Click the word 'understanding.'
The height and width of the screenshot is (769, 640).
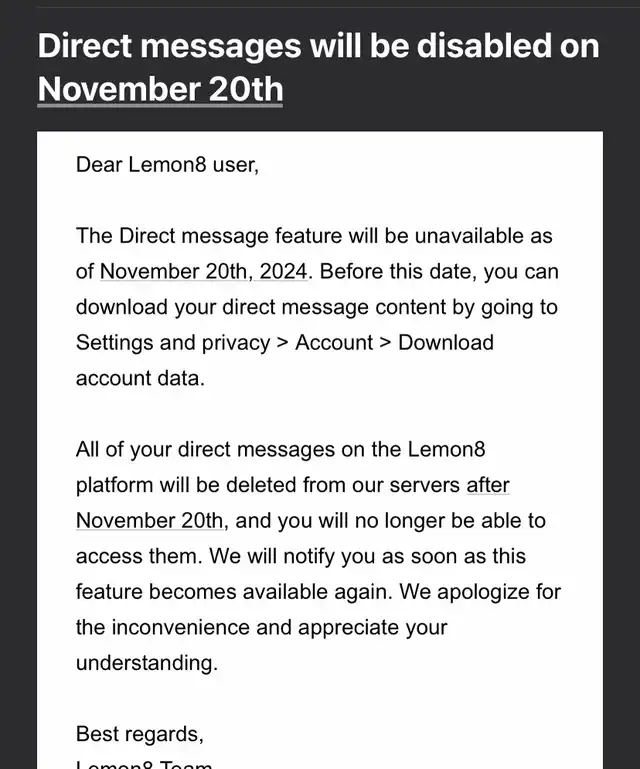click(147, 663)
